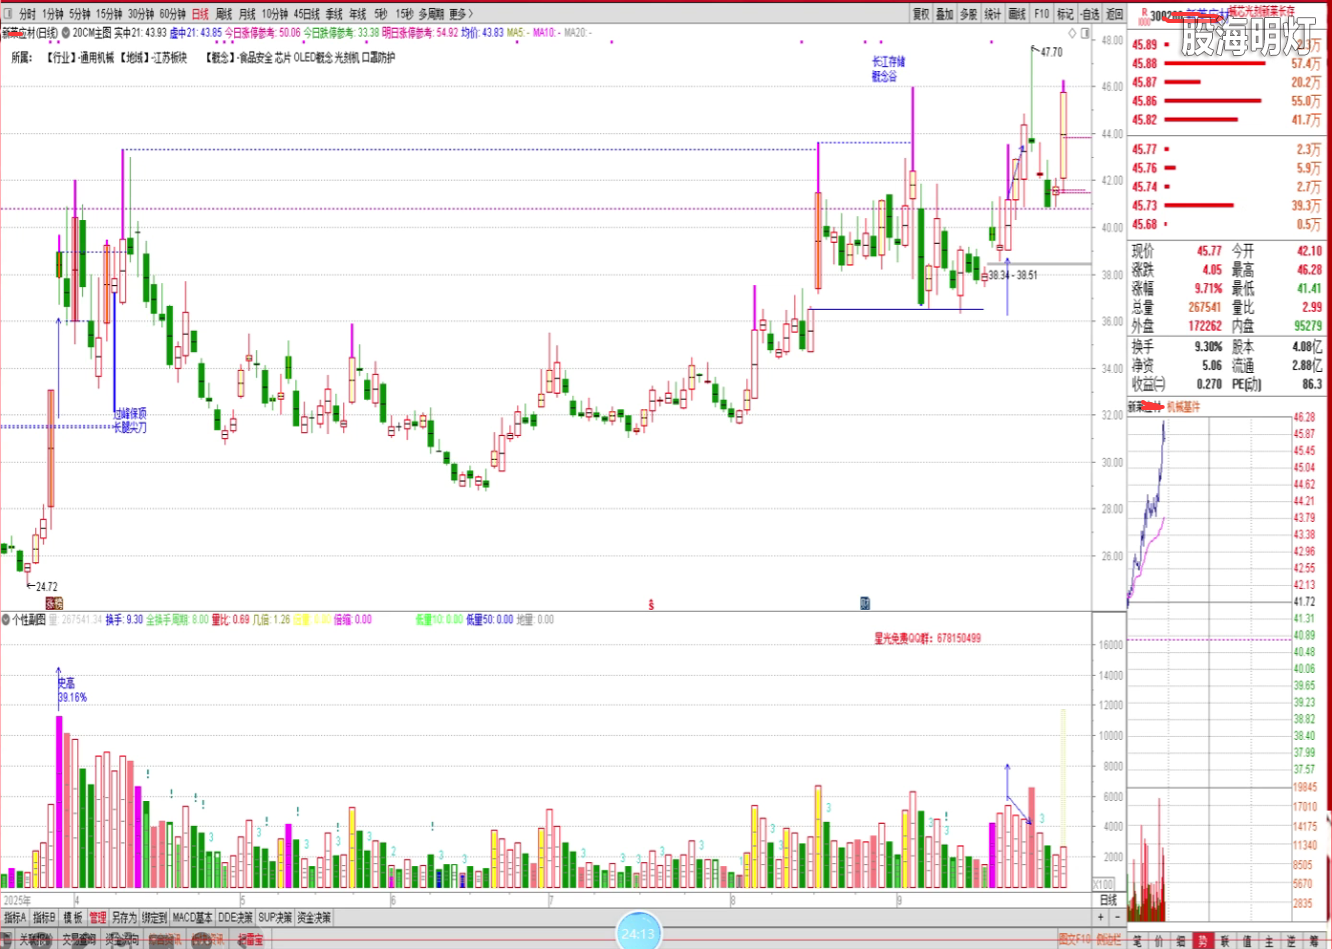Switch to the 周线 weekly period tab
This screenshot has width=1332, height=949.
tap(224, 14)
